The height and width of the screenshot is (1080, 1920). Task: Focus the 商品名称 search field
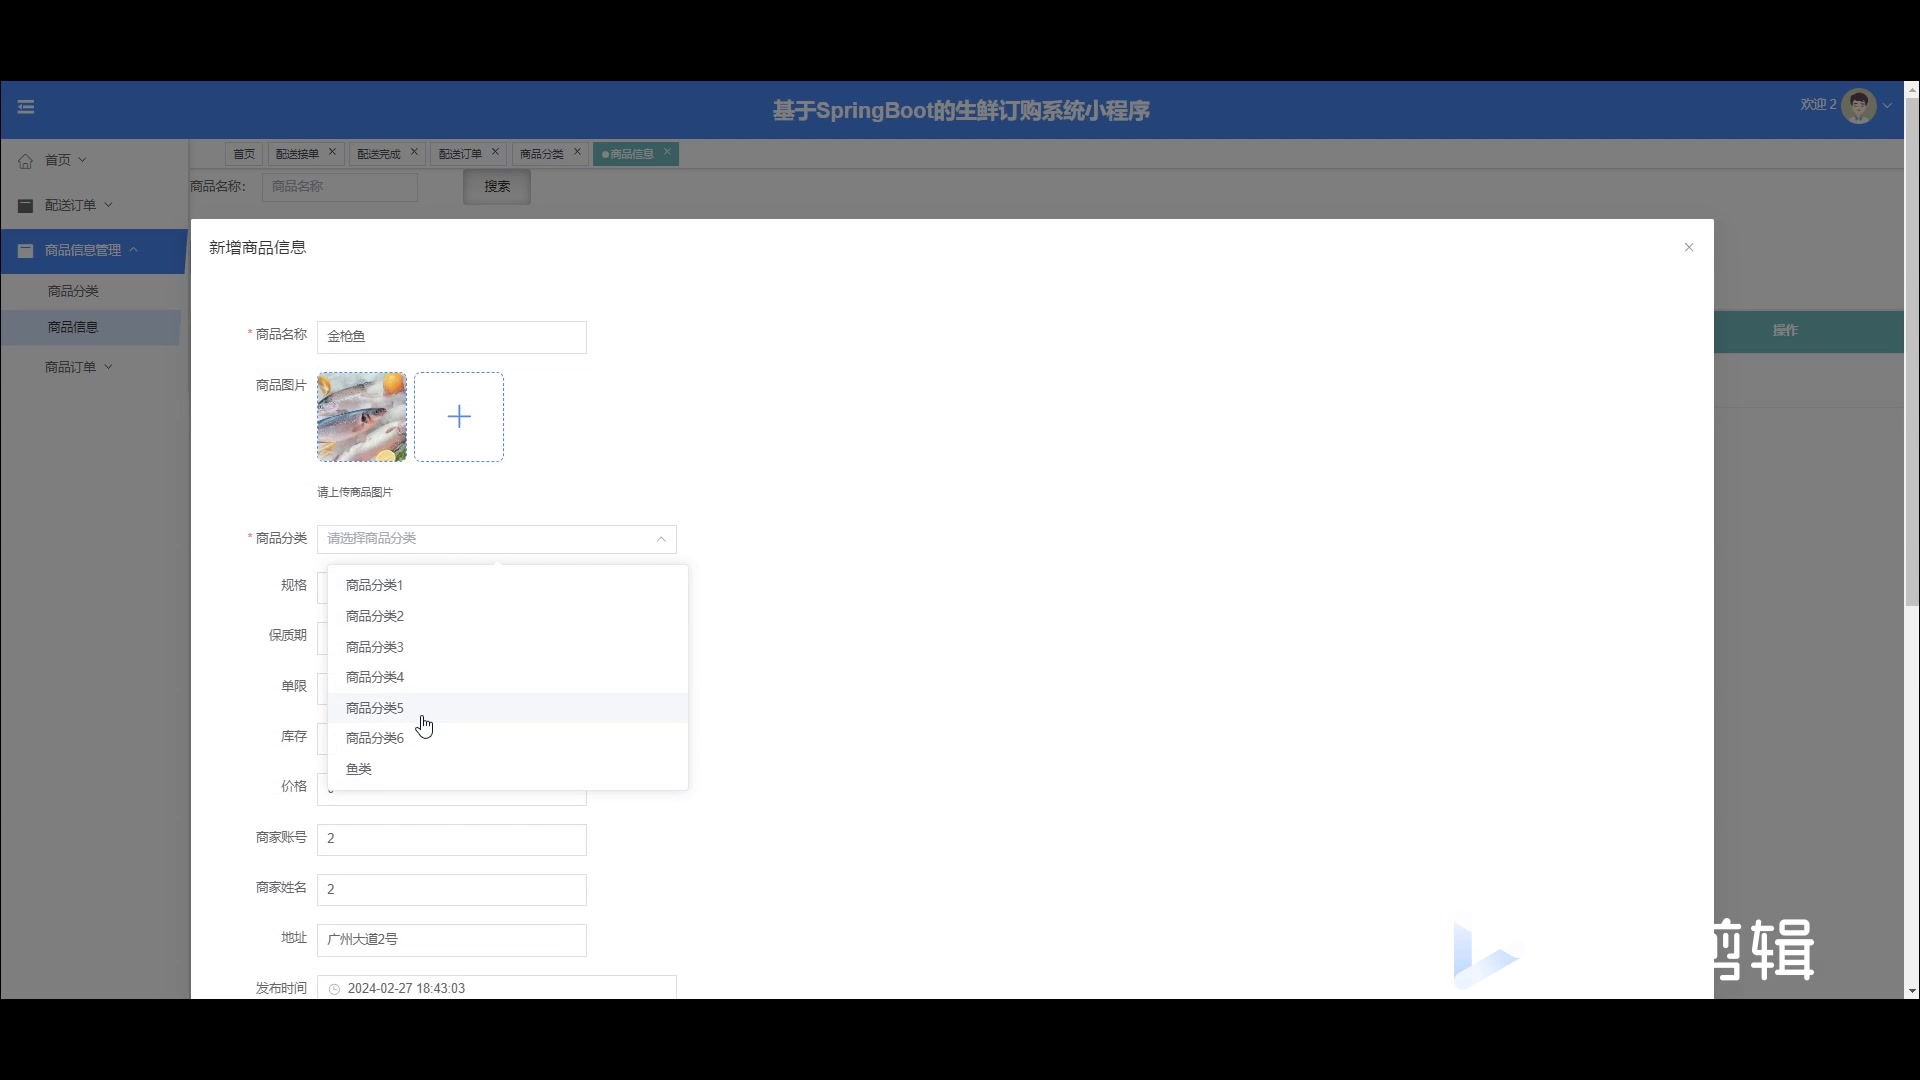click(x=340, y=187)
